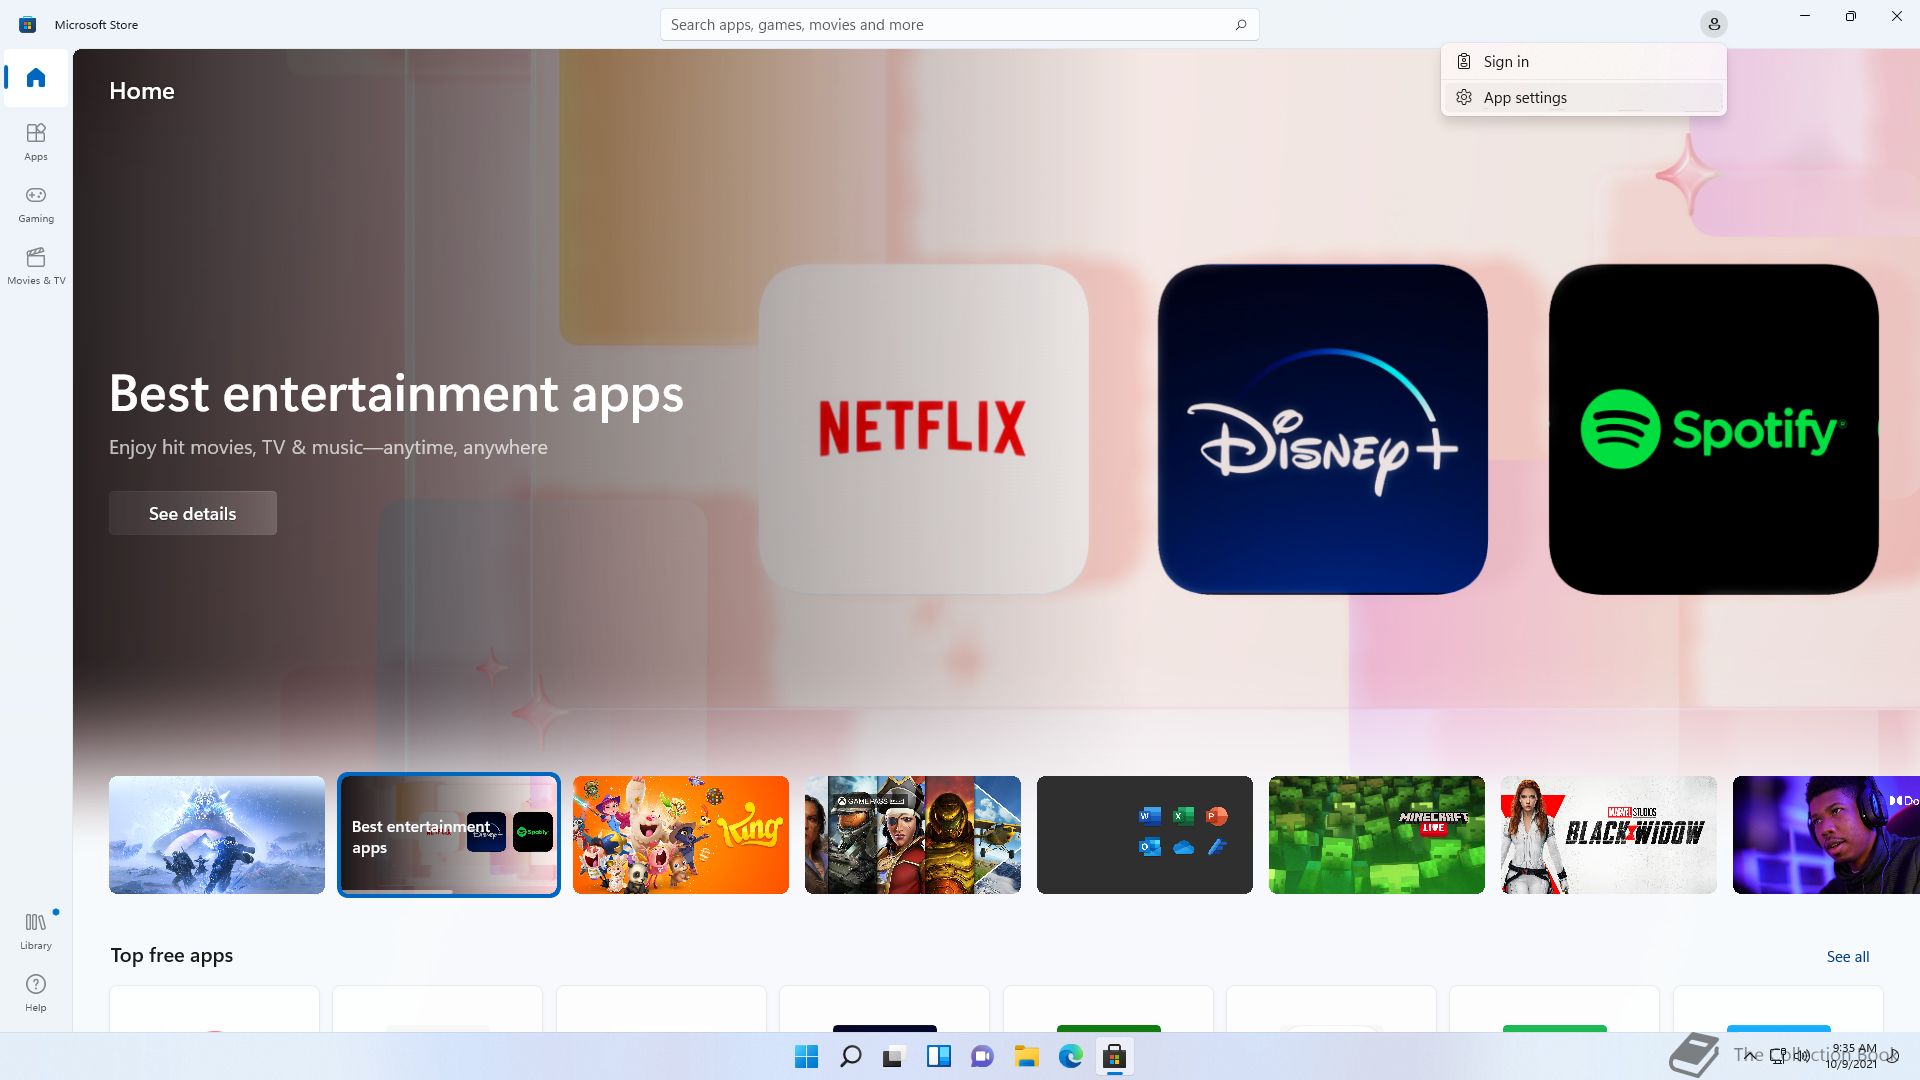Click the Microsoft Store logo icon
Viewport: 1920px width, 1080px height.
pos(28,24)
